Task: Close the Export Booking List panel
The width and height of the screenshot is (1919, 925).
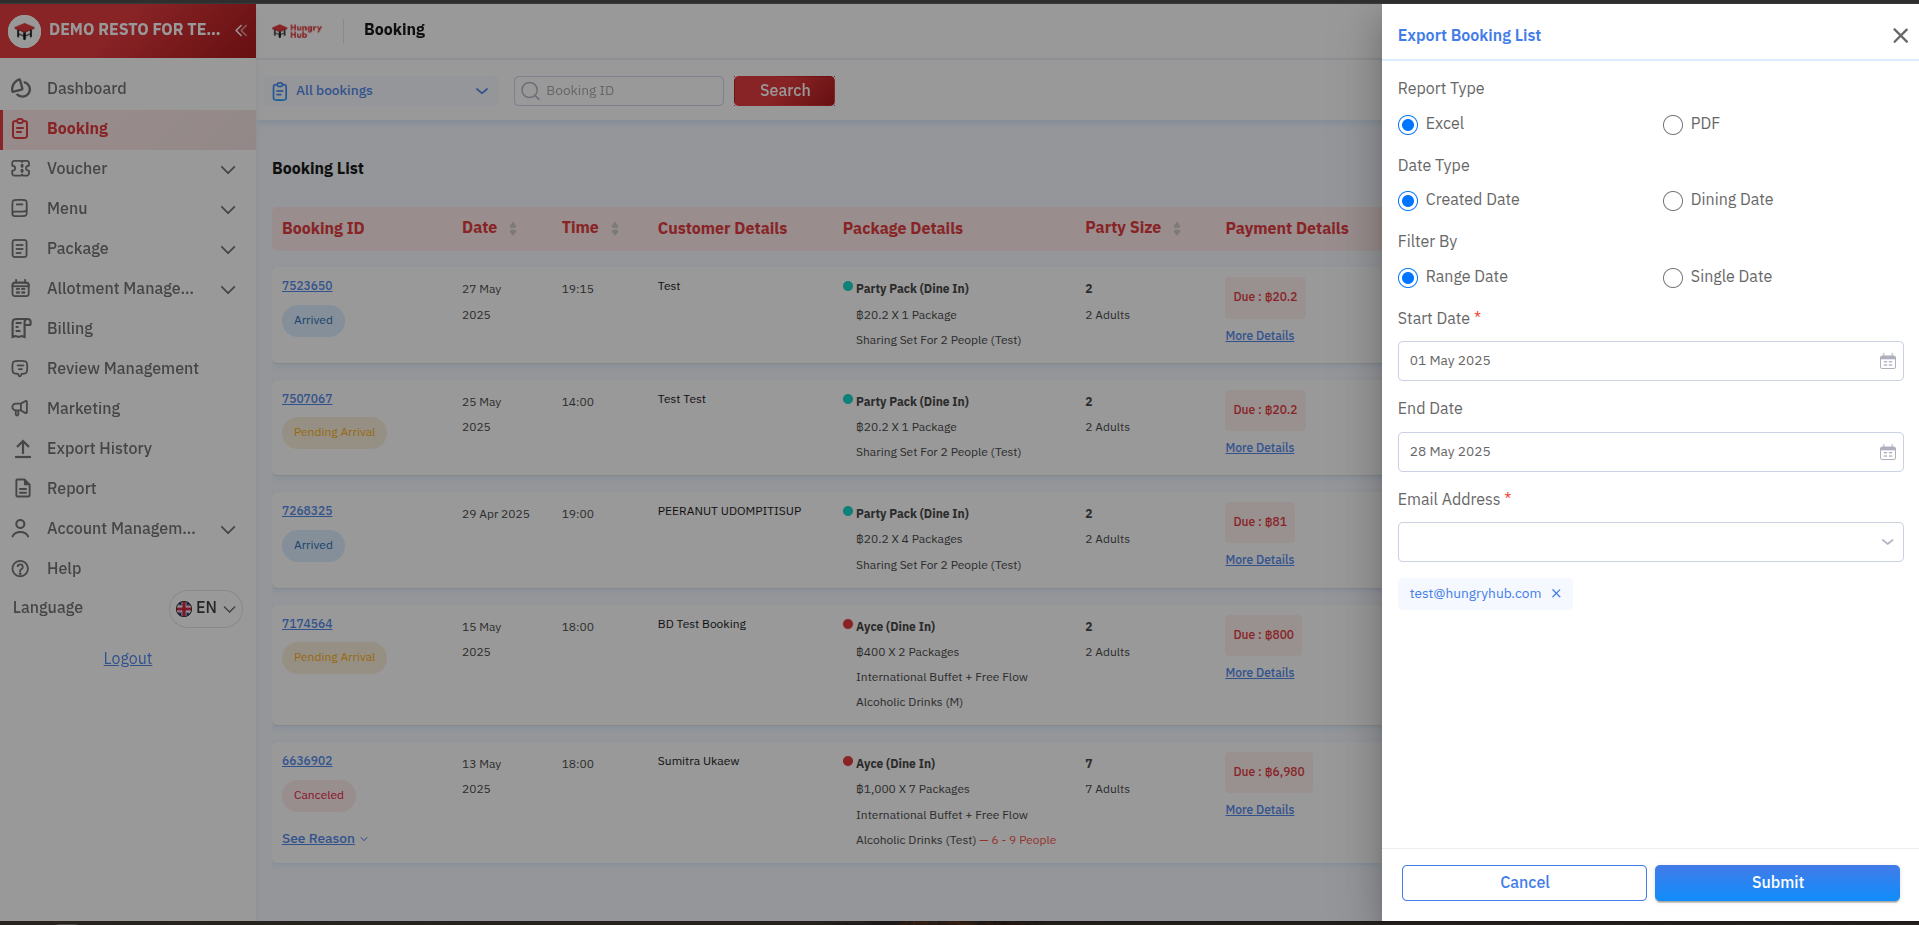Action: point(1899,36)
